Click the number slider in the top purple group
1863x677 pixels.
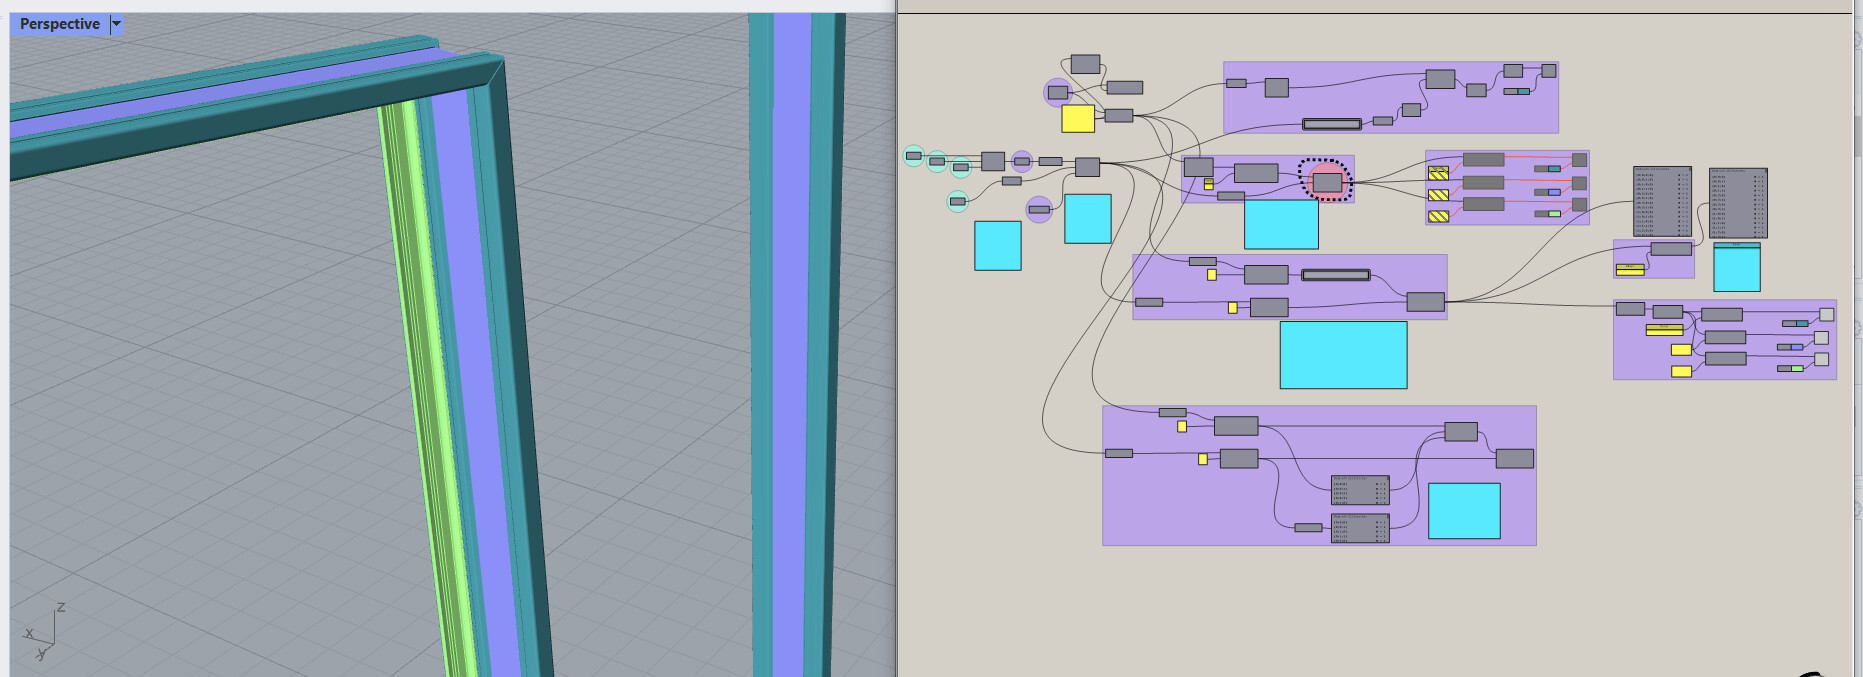1331,124
